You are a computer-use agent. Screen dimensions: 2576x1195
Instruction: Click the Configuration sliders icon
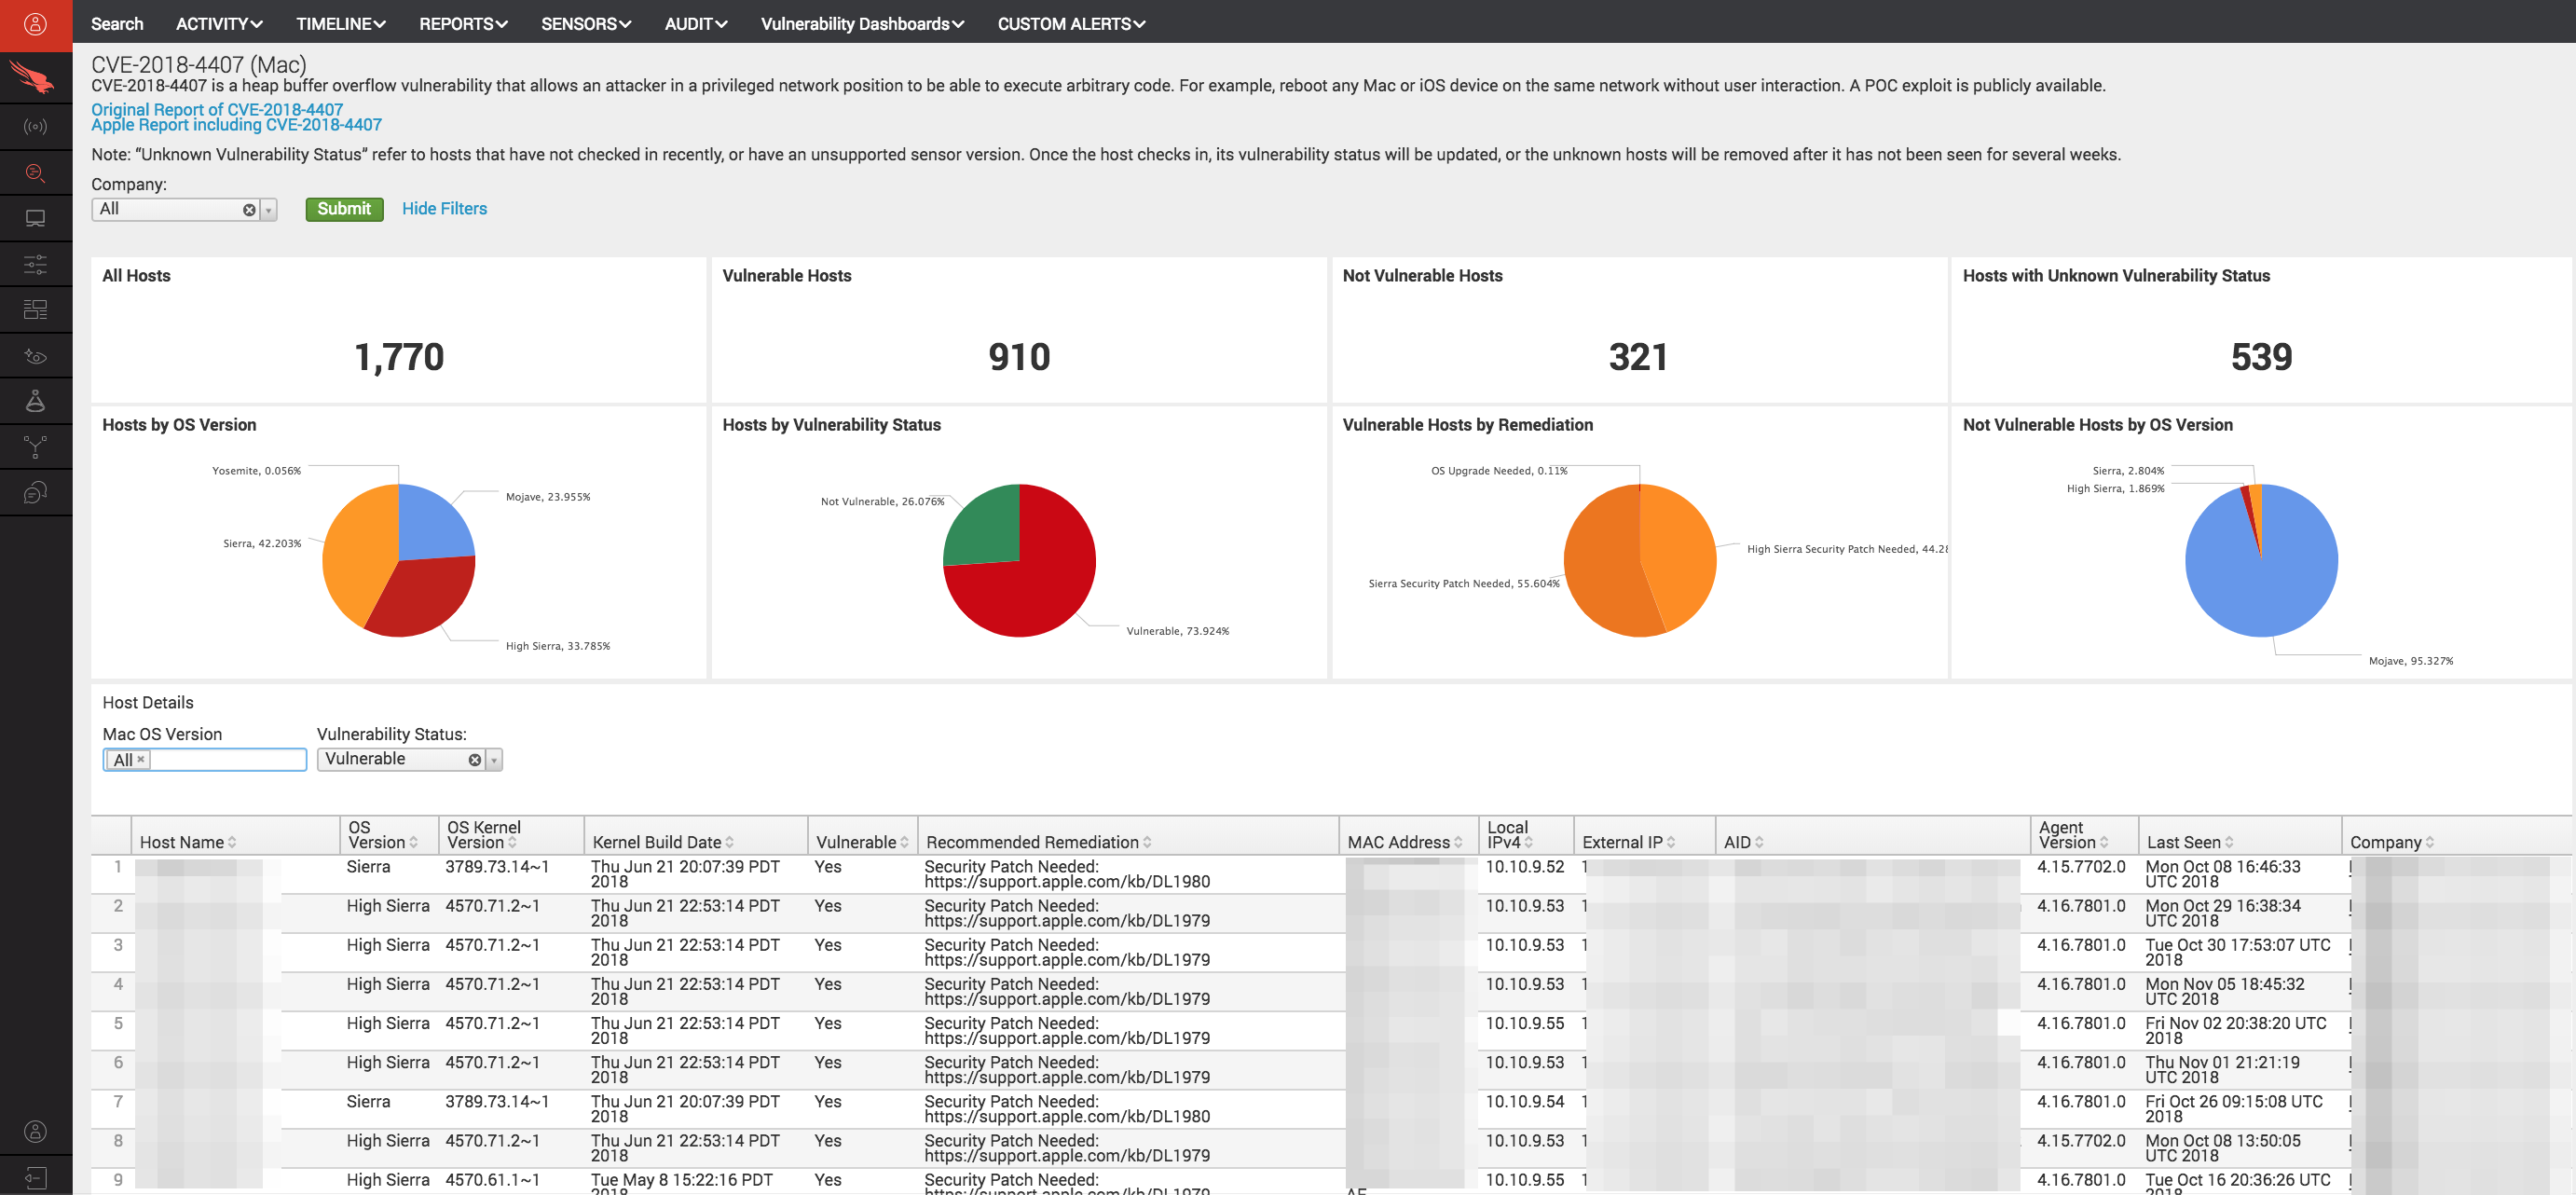pyautogui.click(x=36, y=264)
